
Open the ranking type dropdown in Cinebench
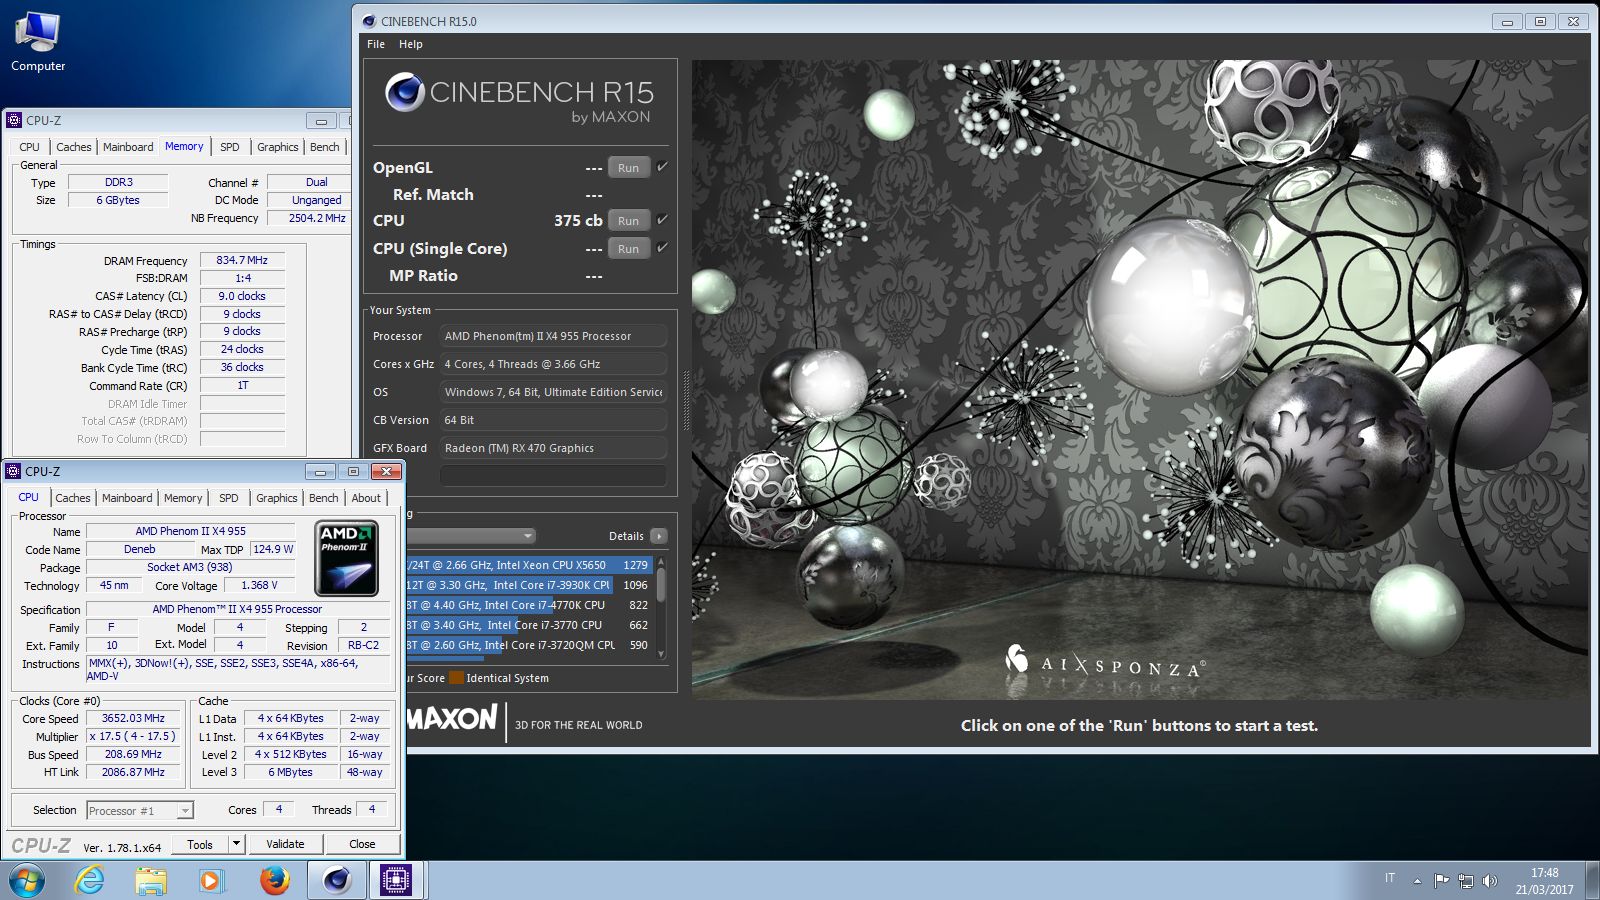pyautogui.click(x=471, y=536)
